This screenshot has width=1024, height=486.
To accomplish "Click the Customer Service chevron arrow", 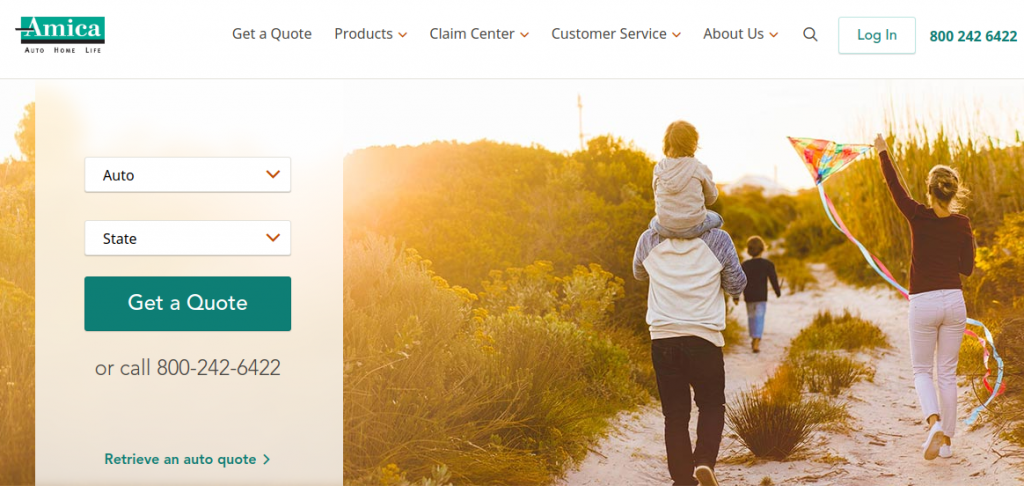I will click(676, 35).
